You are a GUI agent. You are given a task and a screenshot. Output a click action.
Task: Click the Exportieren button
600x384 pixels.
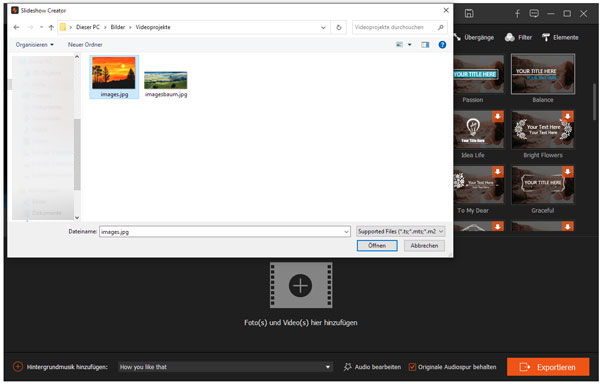coord(548,367)
